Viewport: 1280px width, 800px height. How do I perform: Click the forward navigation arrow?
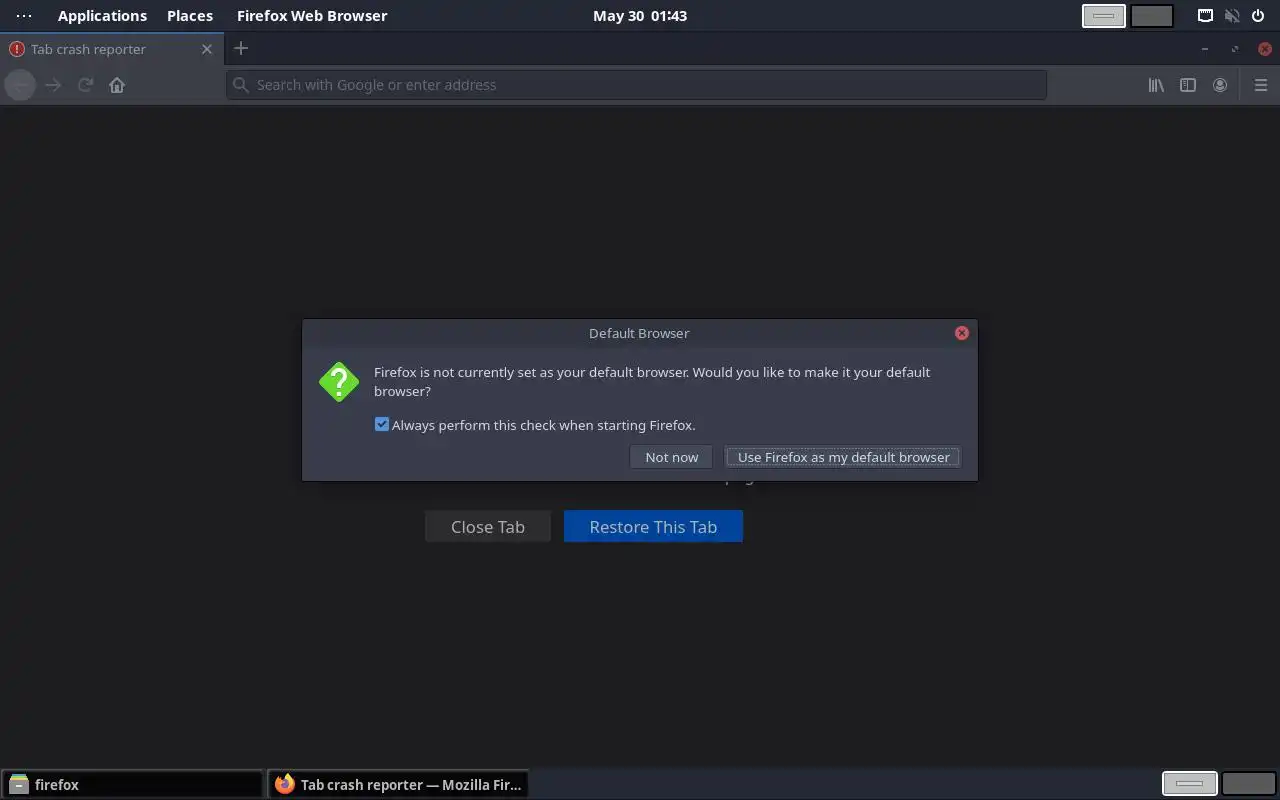pos(53,85)
